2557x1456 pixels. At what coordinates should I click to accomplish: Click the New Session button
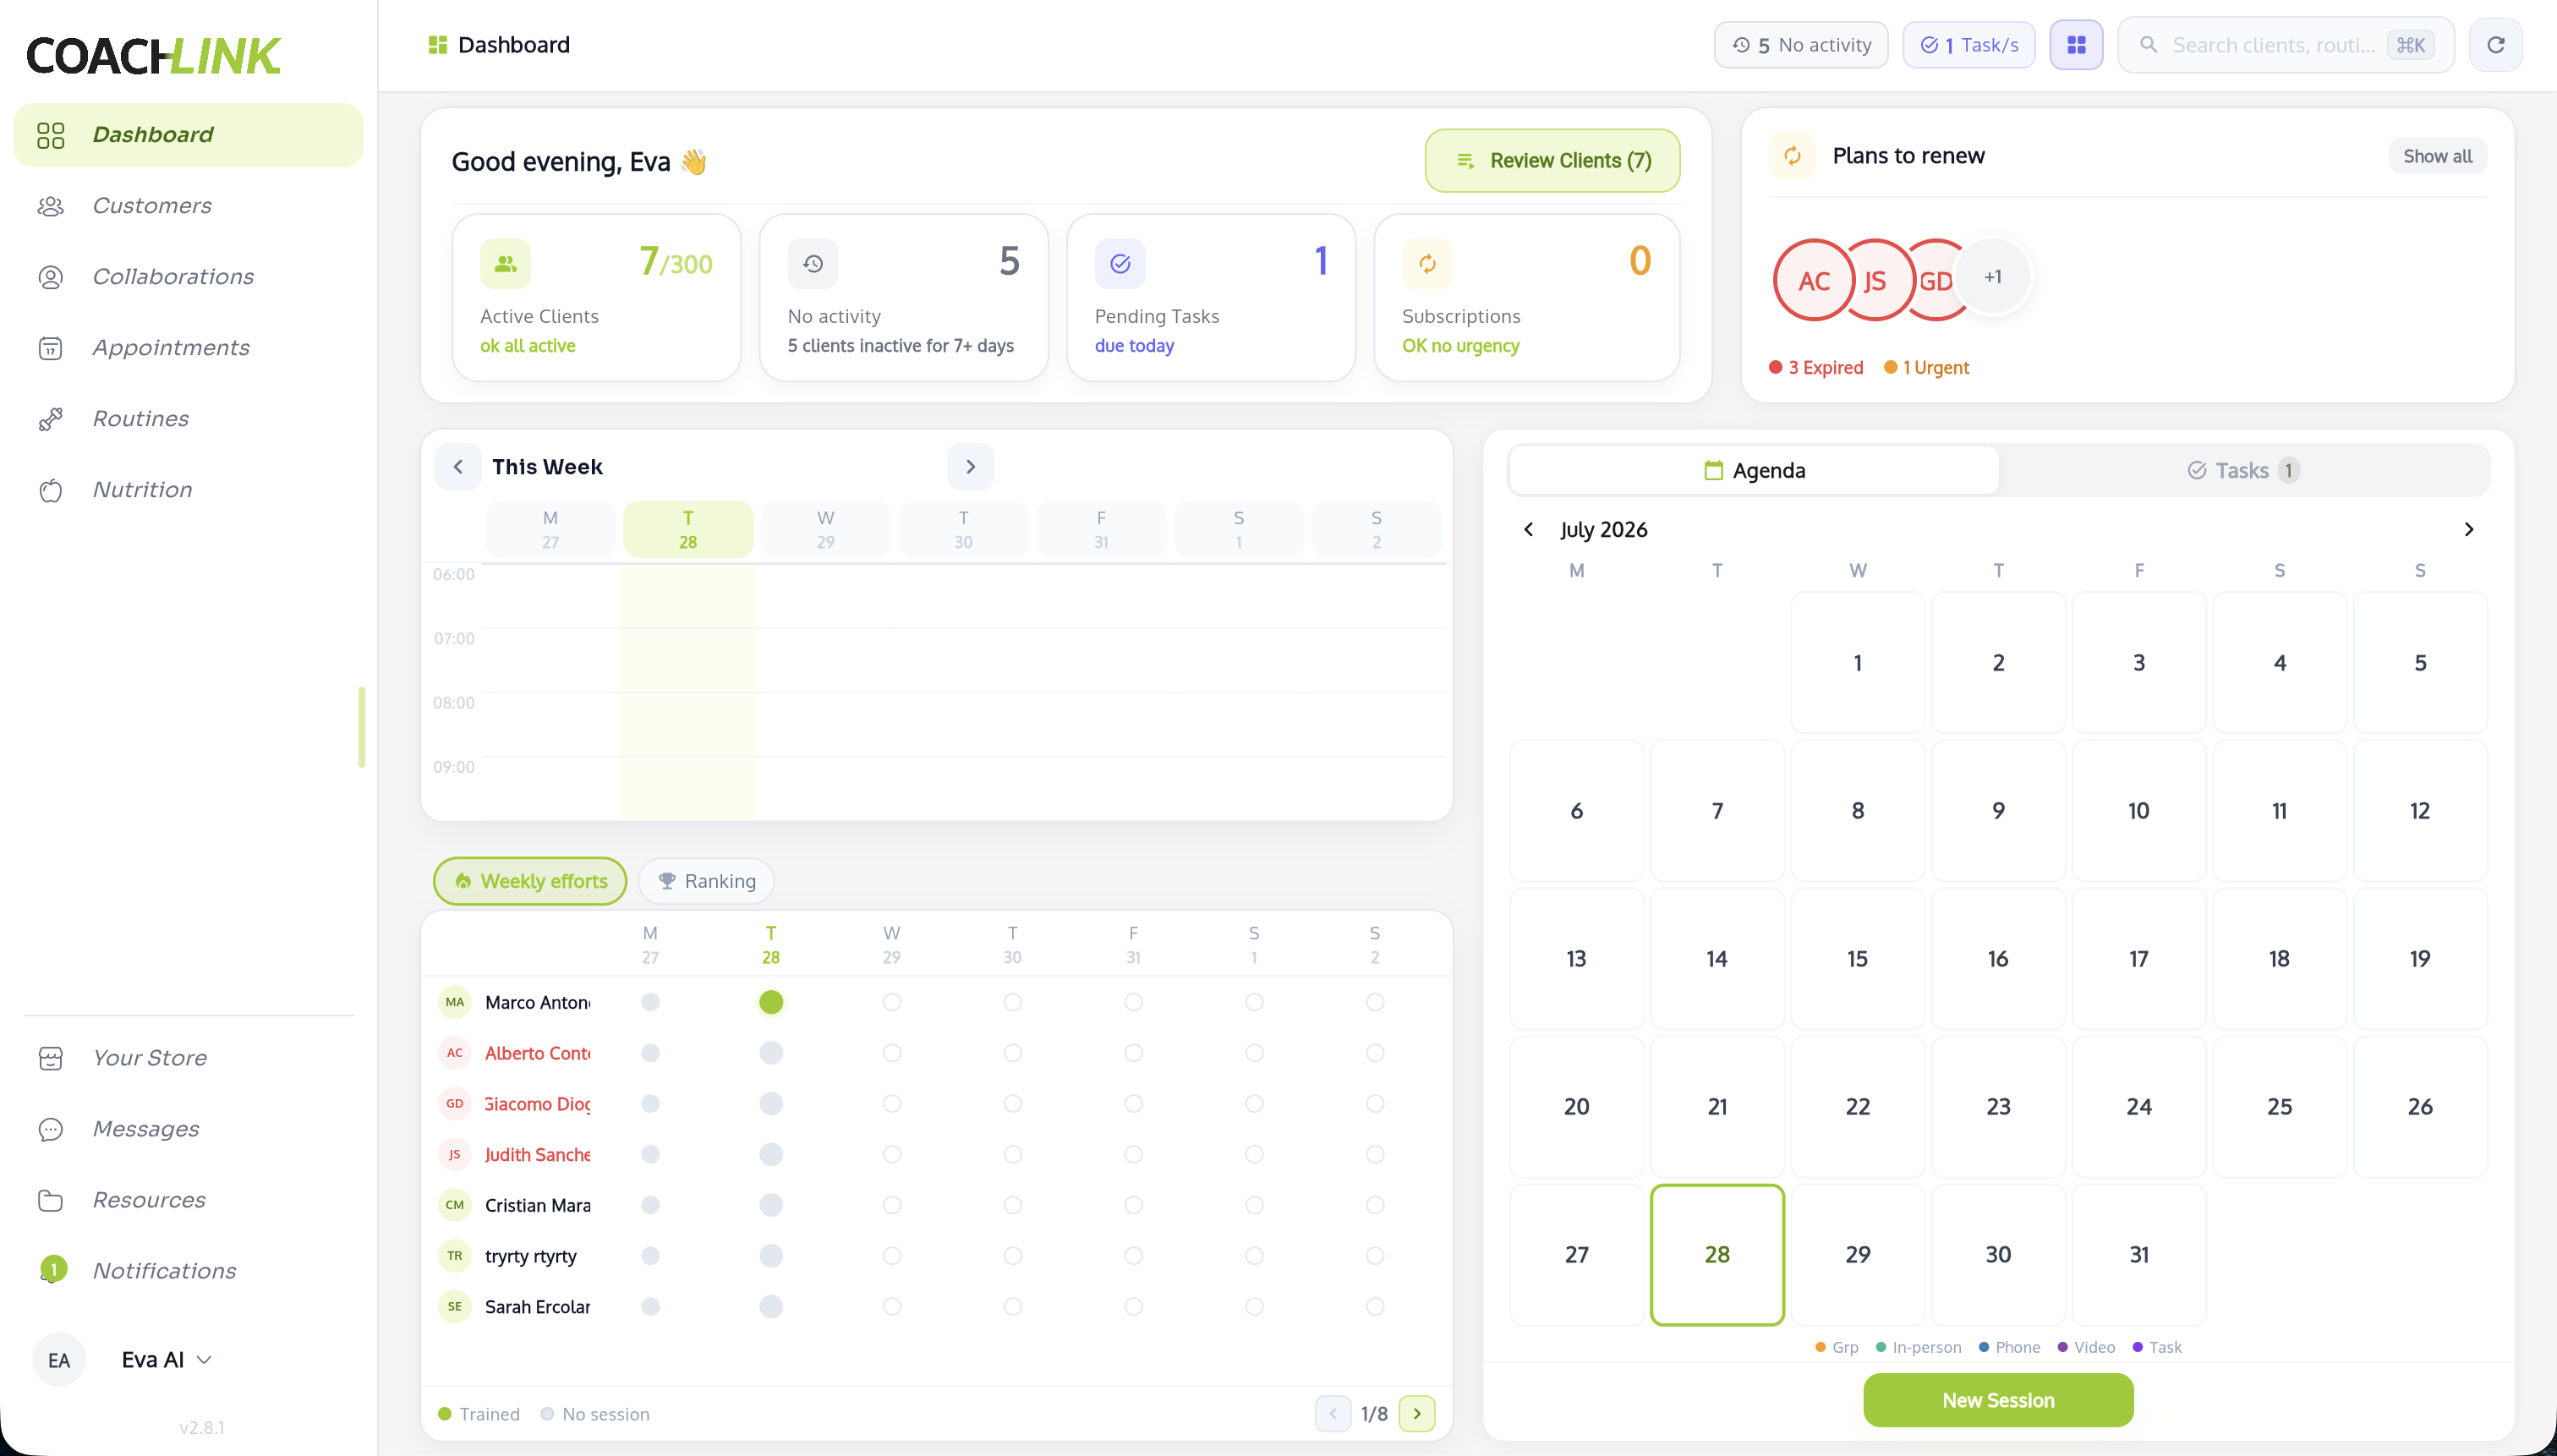tap(1998, 1401)
